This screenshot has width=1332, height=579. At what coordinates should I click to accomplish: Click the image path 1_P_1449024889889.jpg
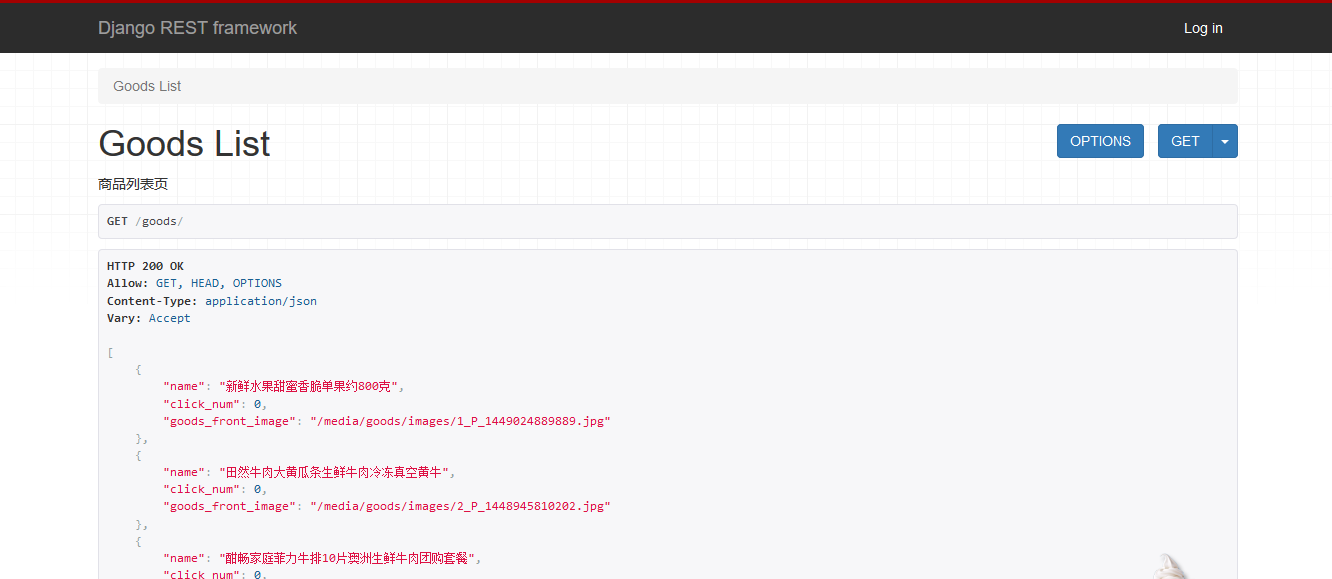(460, 421)
